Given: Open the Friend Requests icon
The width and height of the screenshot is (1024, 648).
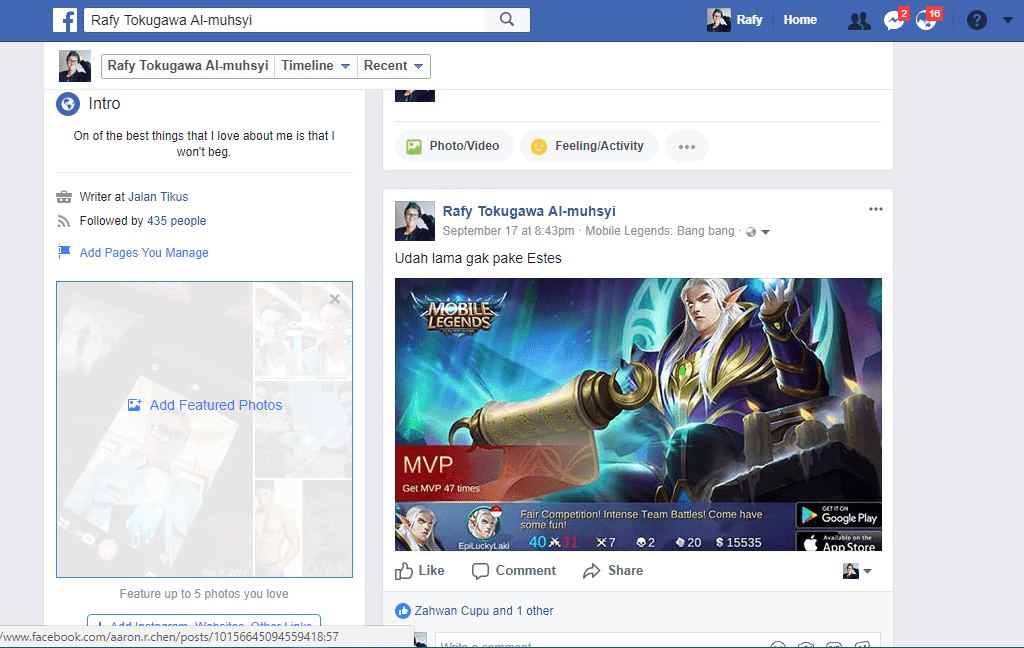Looking at the screenshot, I should pyautogui.click(x=858, y=20).
